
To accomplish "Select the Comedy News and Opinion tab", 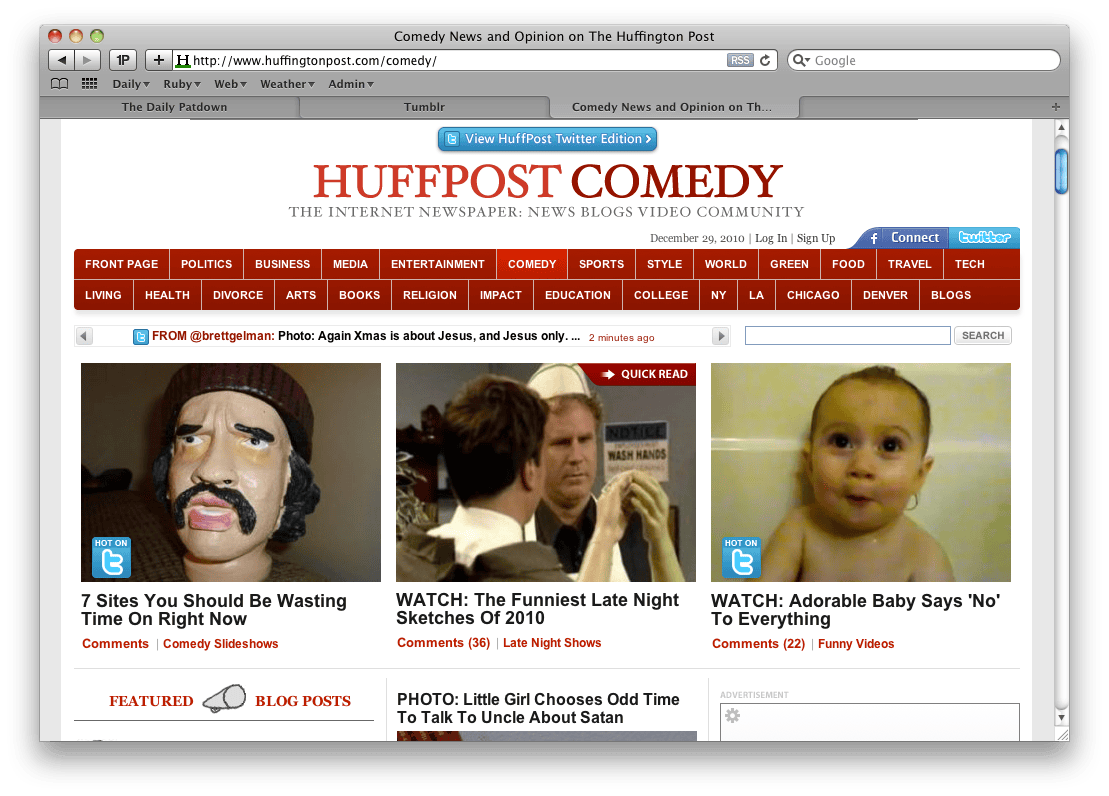I will coord(674,107).
